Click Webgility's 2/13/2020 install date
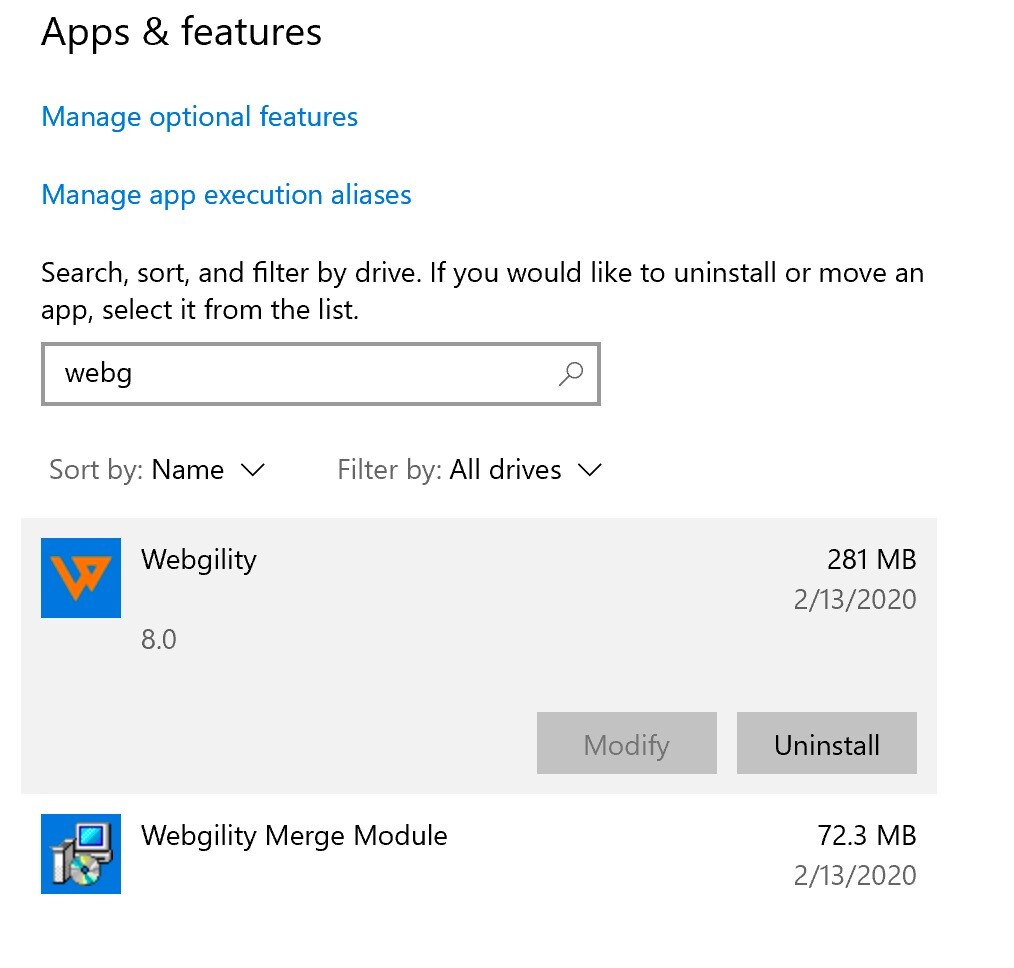Screen dimensions: 1014x968 pyautogui.click(x=855, y=599)
